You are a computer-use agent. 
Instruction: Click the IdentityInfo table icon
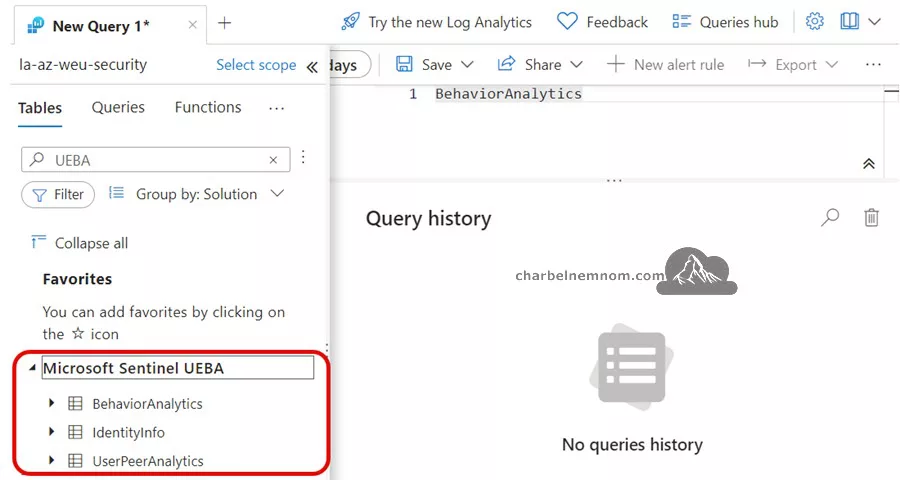pyautogui.click(x=75, y=432)
